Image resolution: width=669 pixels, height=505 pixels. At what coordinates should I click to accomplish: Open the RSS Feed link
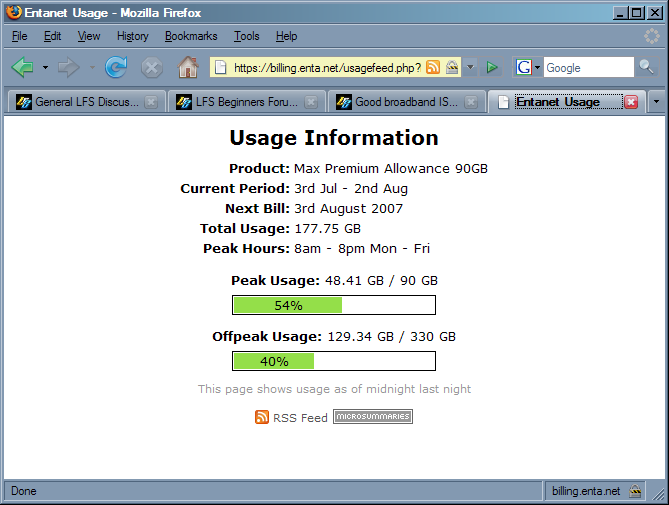coord(300,418)
